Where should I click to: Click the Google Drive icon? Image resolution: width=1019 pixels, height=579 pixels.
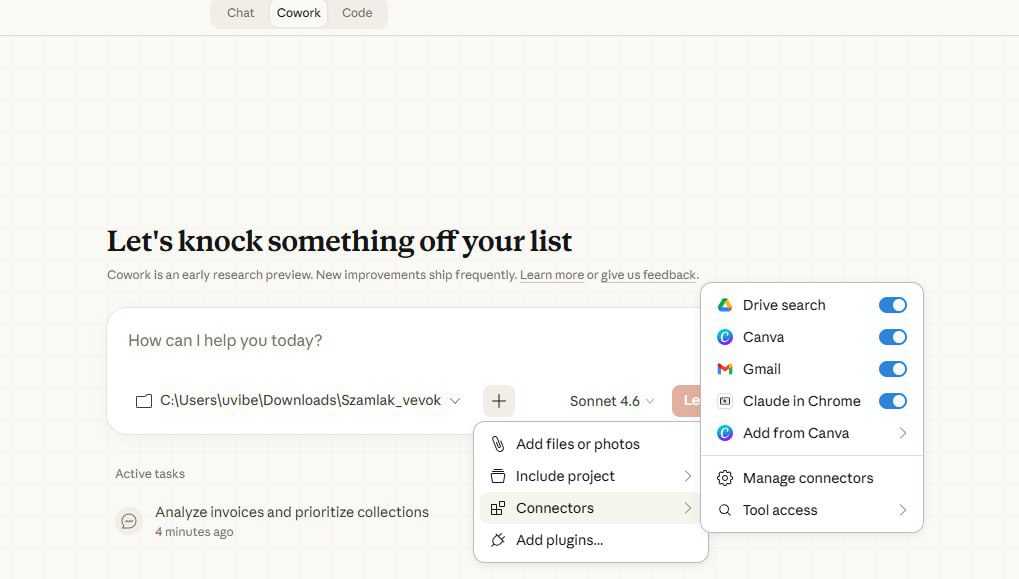click(725, 305)
